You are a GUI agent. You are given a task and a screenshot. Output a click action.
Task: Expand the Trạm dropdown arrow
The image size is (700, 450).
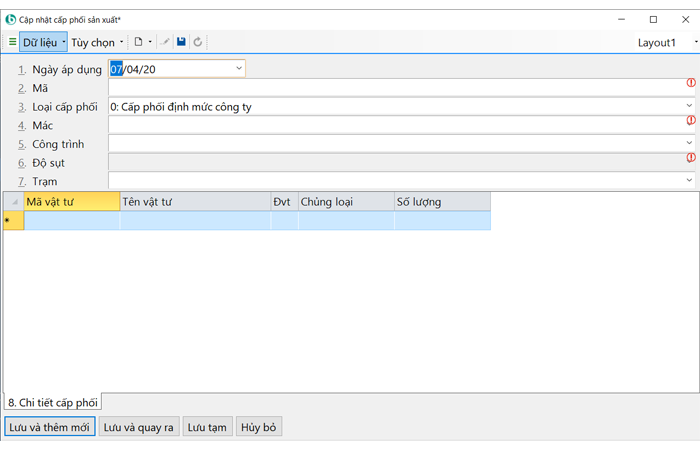689,181
